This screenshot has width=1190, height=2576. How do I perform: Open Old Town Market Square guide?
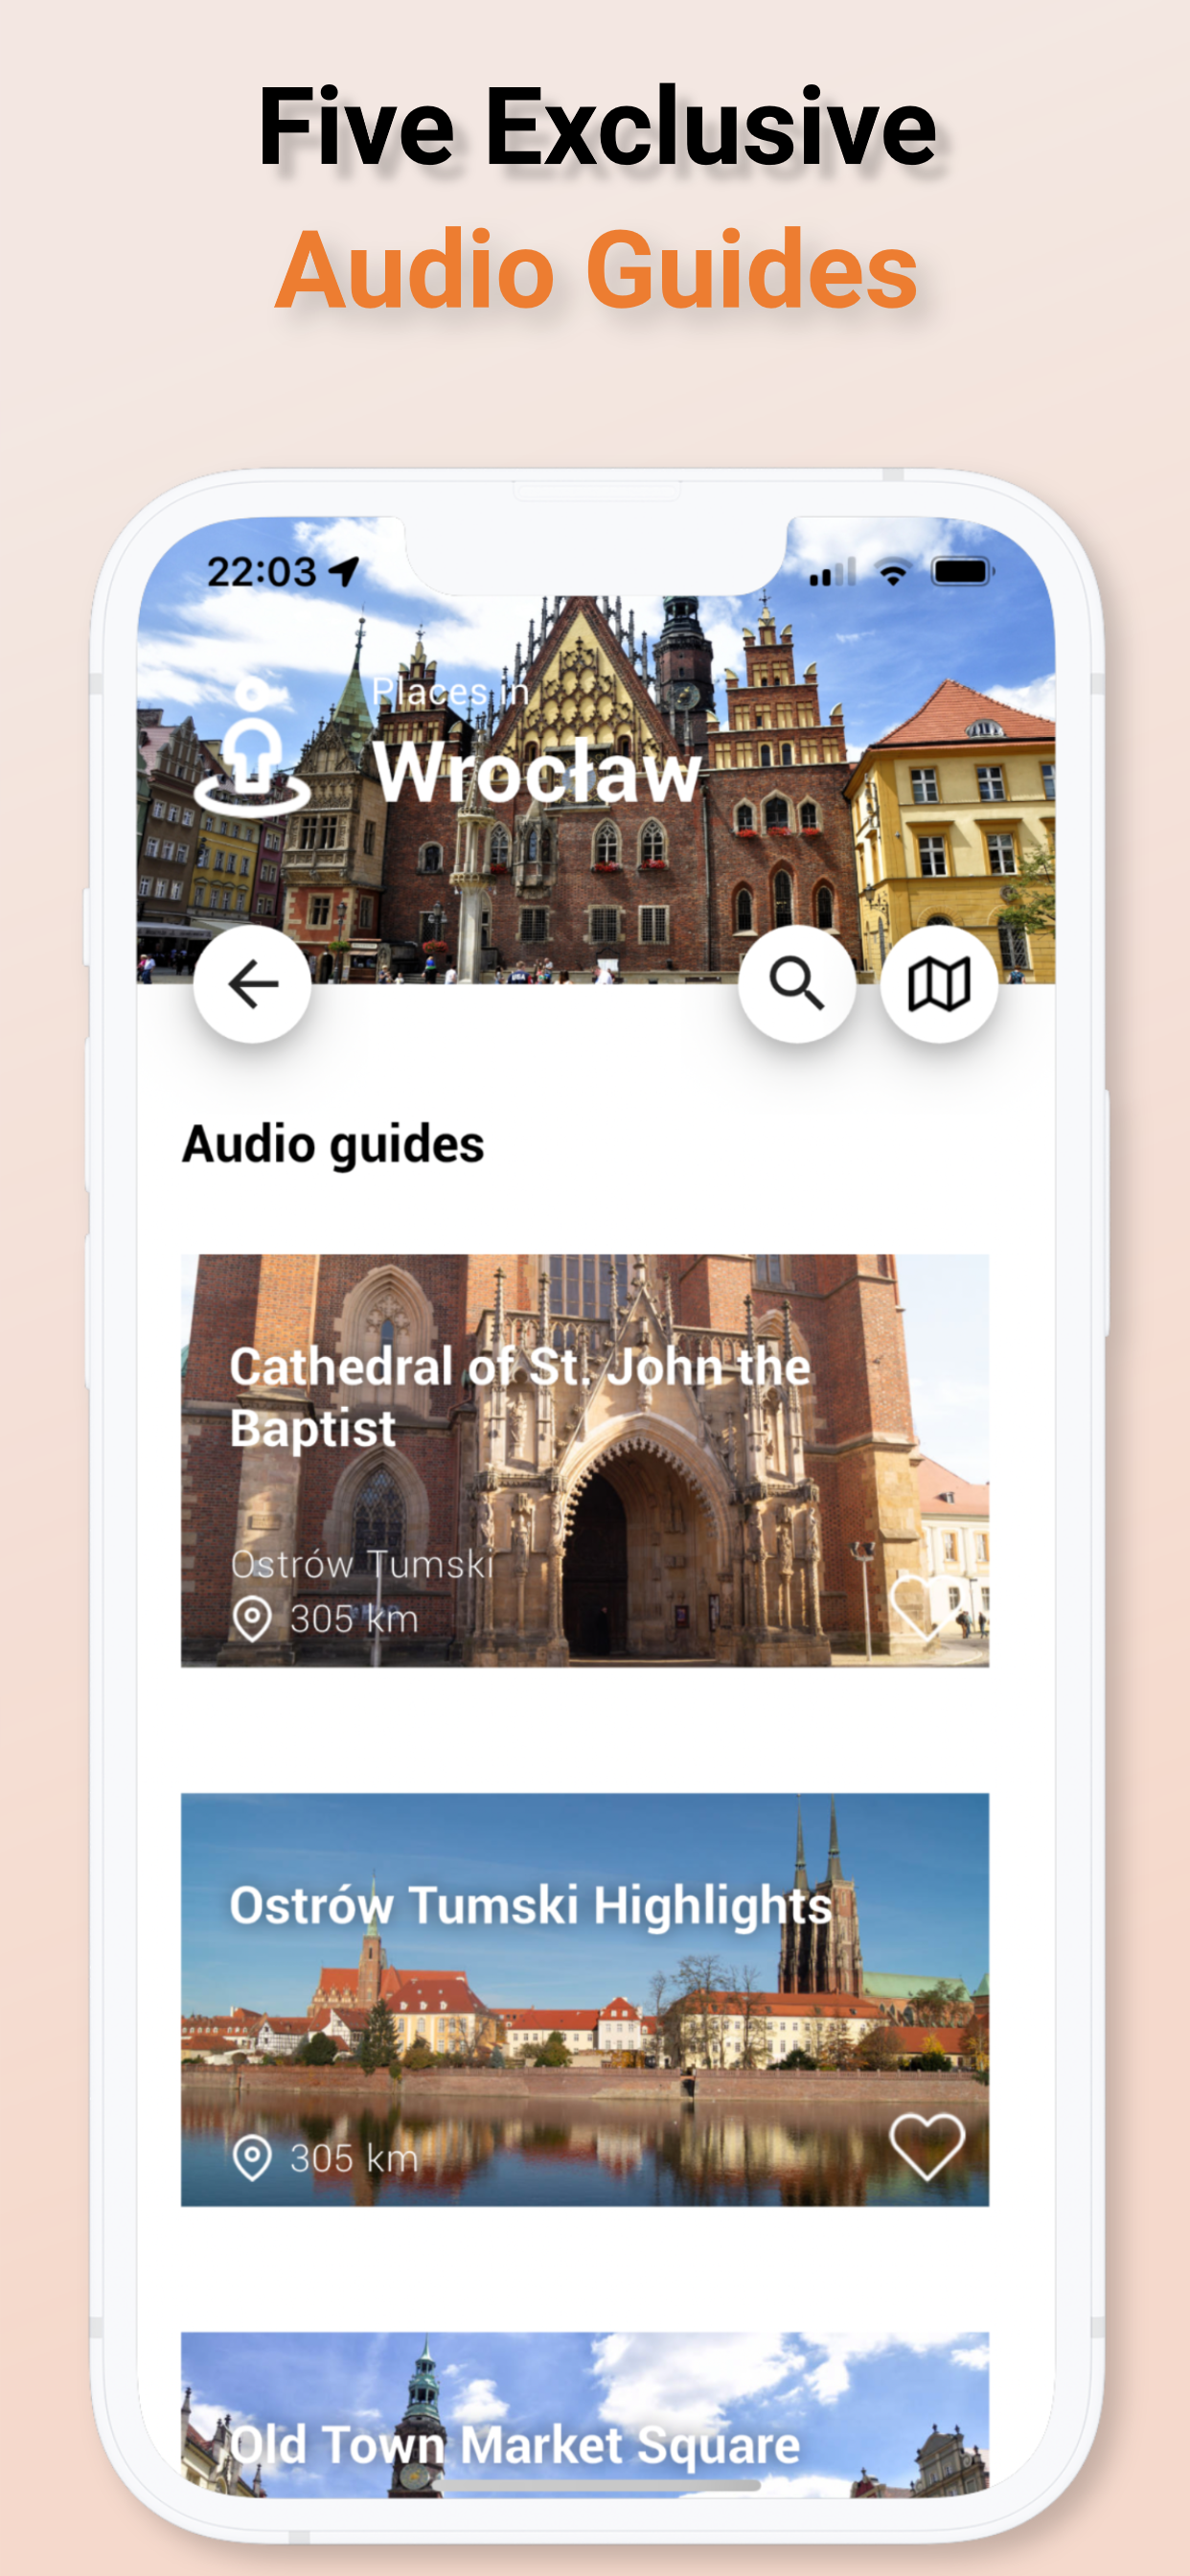[585, 2414]
